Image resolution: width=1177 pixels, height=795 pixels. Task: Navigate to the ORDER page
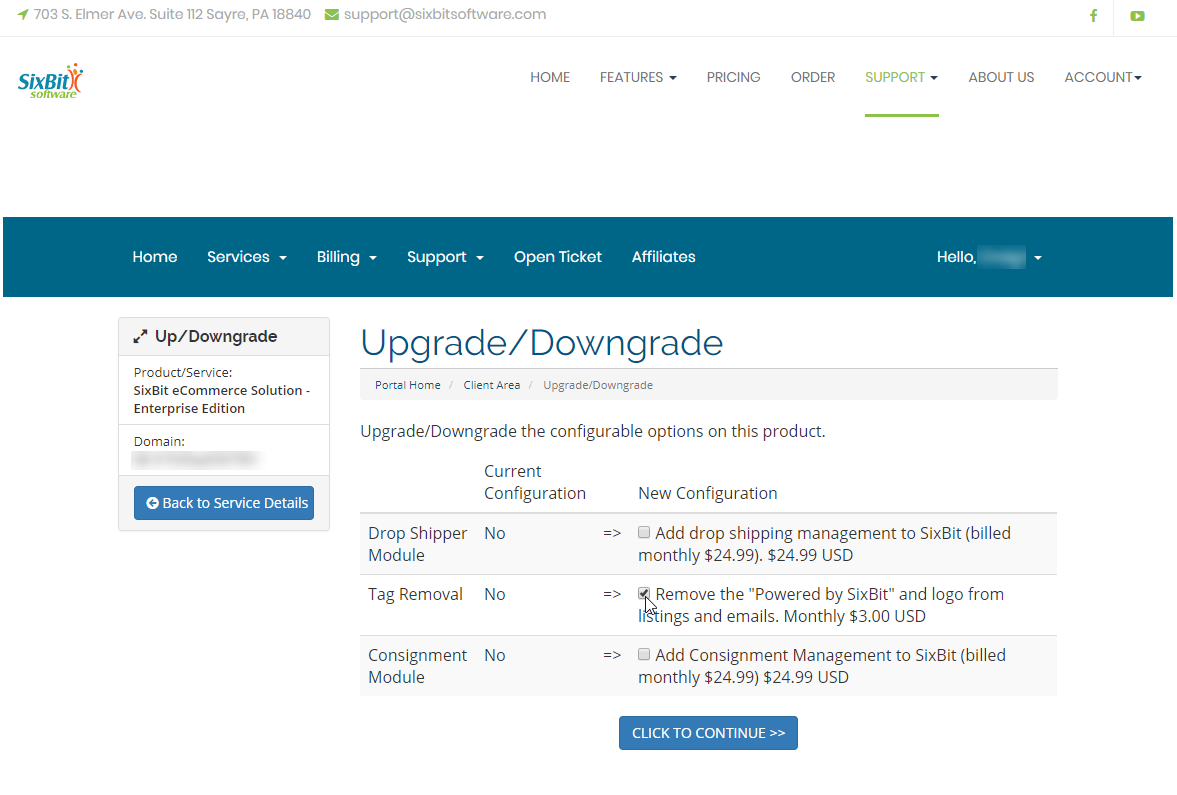(x=813, y=77)
